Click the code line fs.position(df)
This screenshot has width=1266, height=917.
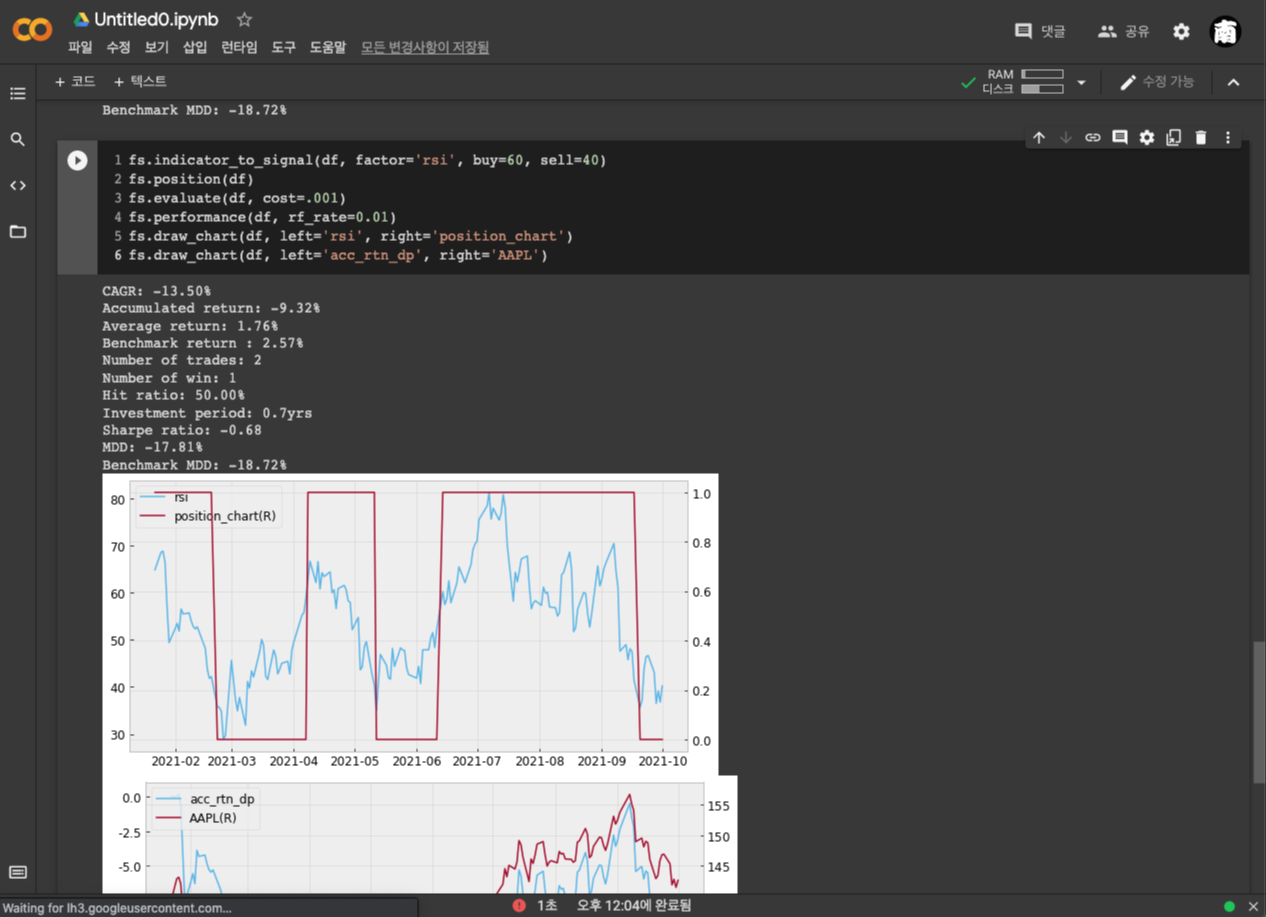pos(191,179)
